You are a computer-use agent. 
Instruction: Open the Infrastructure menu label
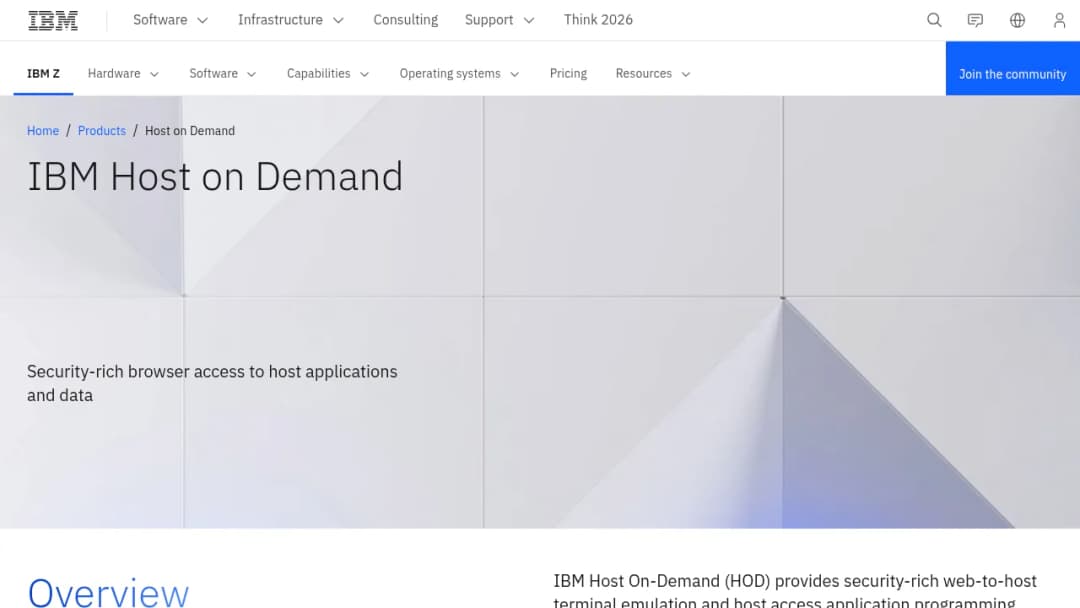click(x=280, y=20)
